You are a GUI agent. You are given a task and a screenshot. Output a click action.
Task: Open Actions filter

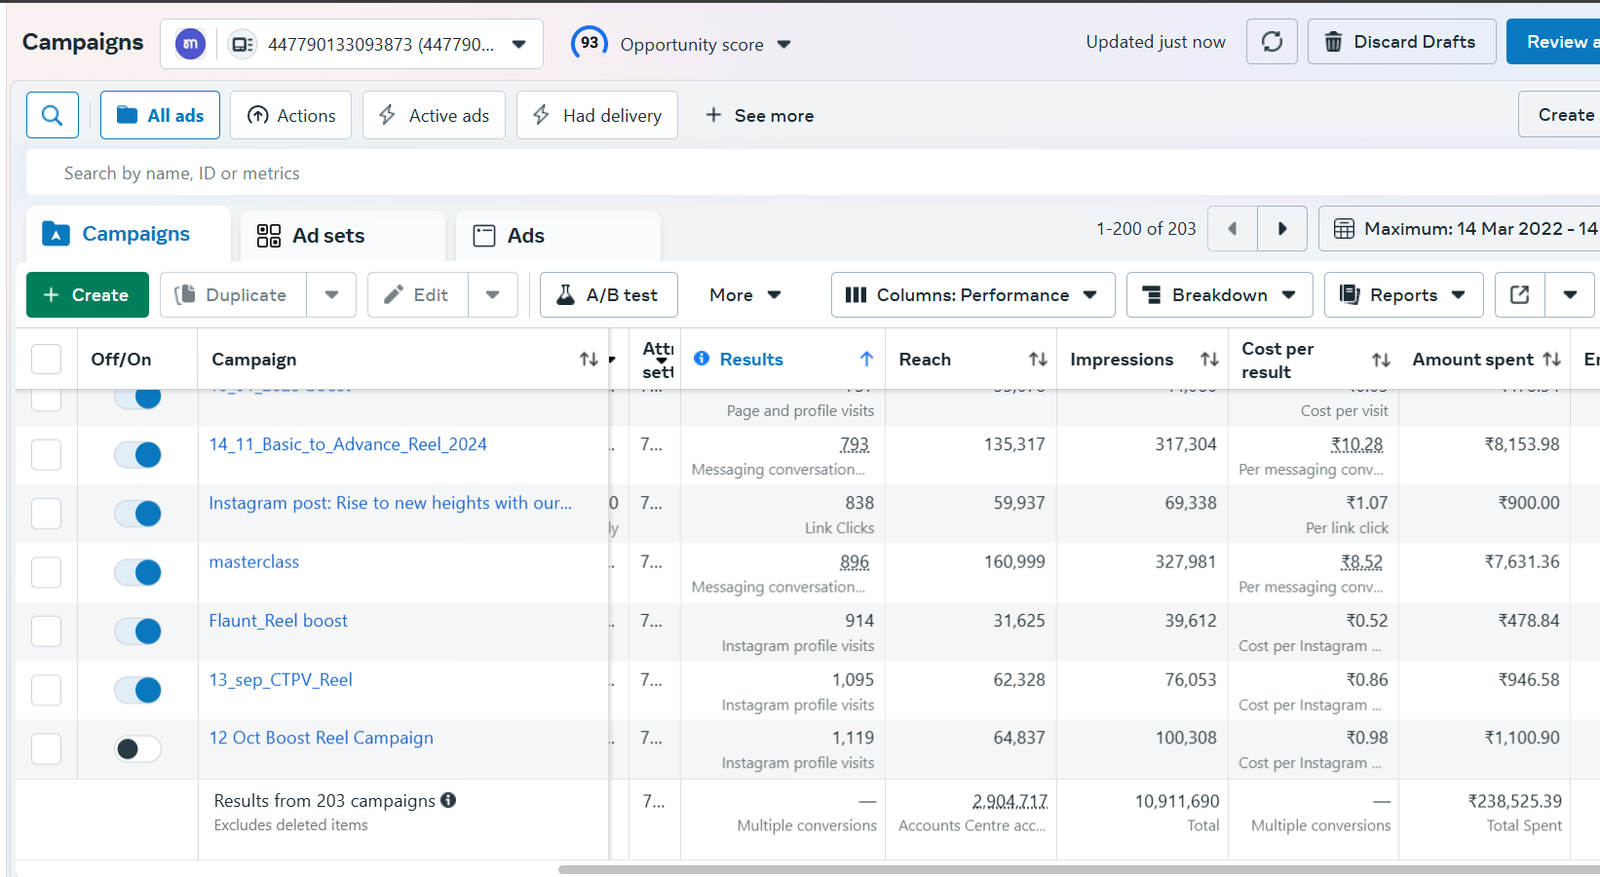(x=291, y=115)
